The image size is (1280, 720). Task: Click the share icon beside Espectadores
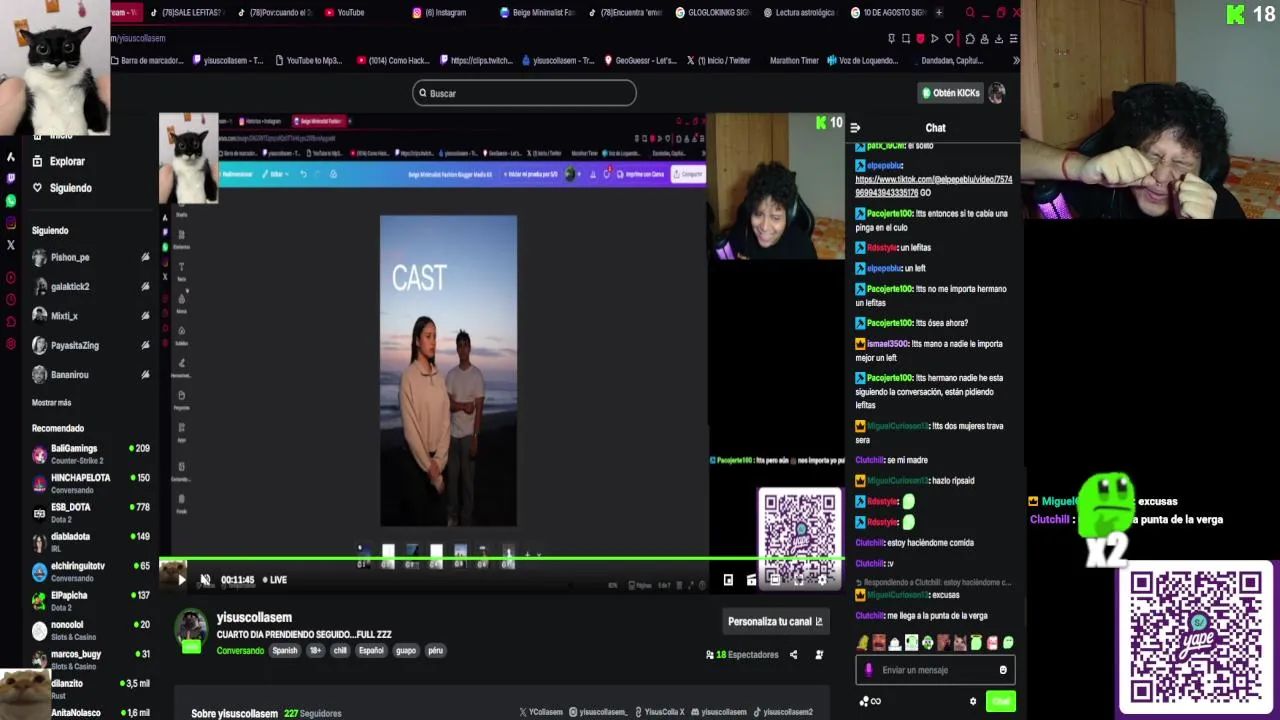793,655
